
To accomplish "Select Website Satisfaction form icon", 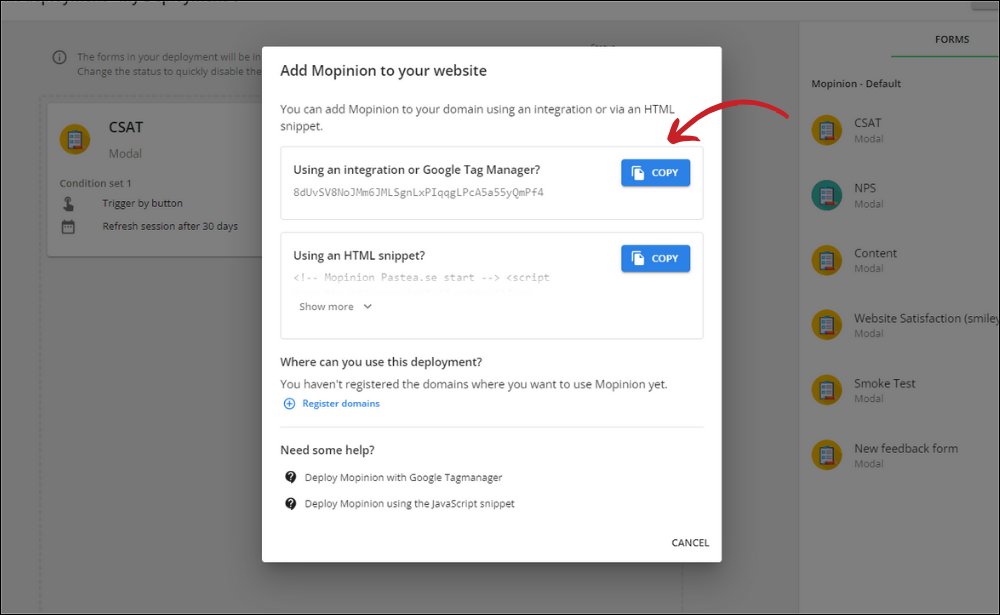I will pos(826,325).
